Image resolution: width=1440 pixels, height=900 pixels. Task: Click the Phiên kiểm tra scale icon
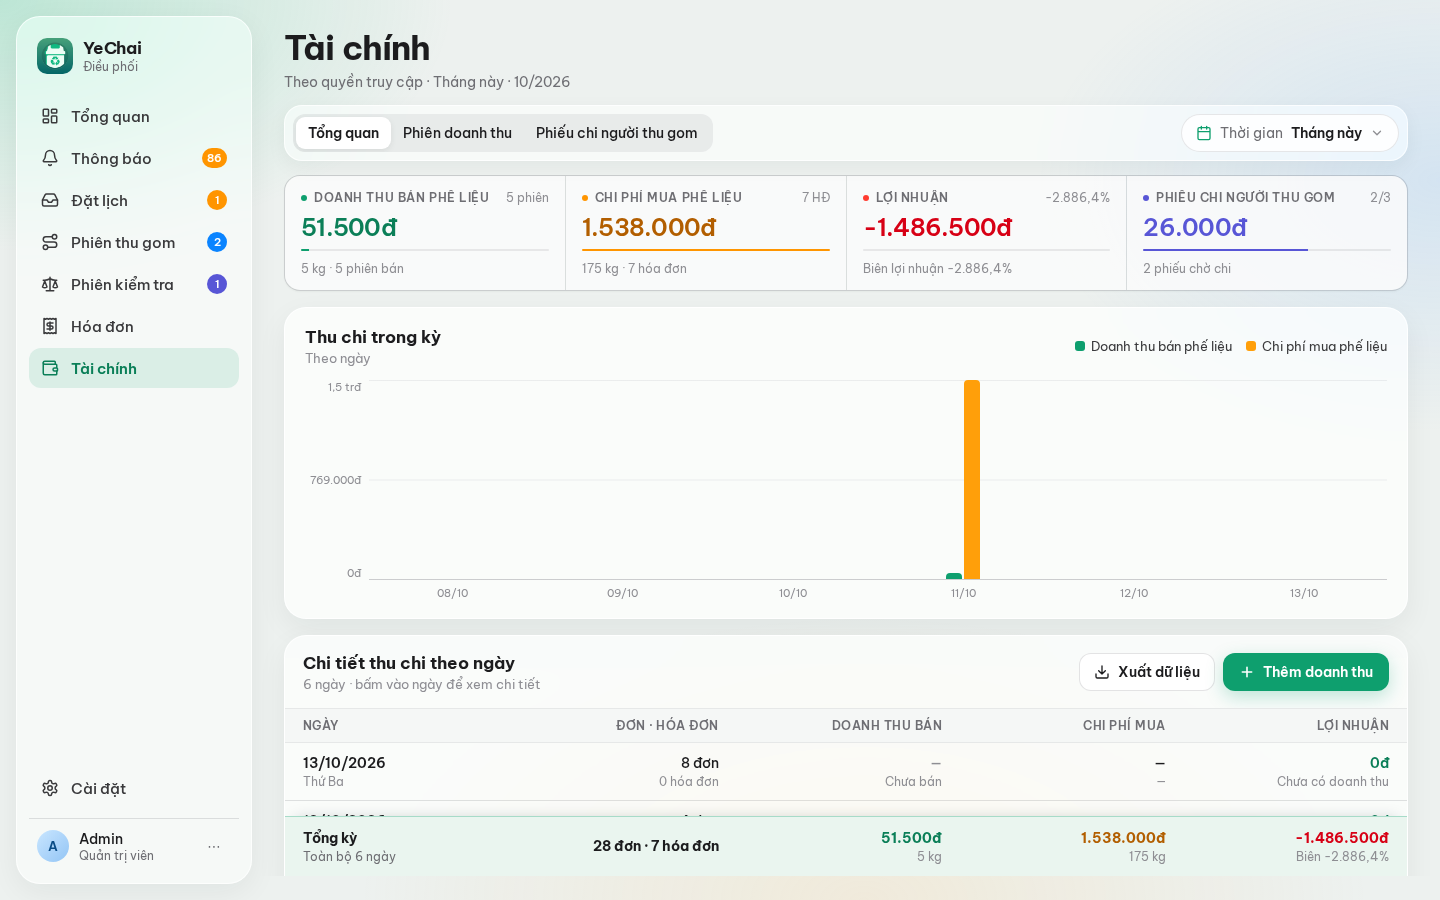50,284
